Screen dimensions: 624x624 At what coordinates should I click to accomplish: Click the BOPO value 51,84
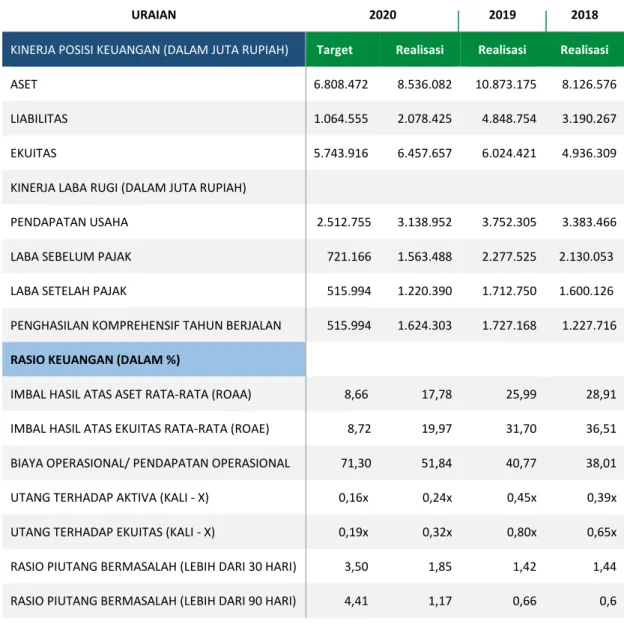tap(437, 463)
